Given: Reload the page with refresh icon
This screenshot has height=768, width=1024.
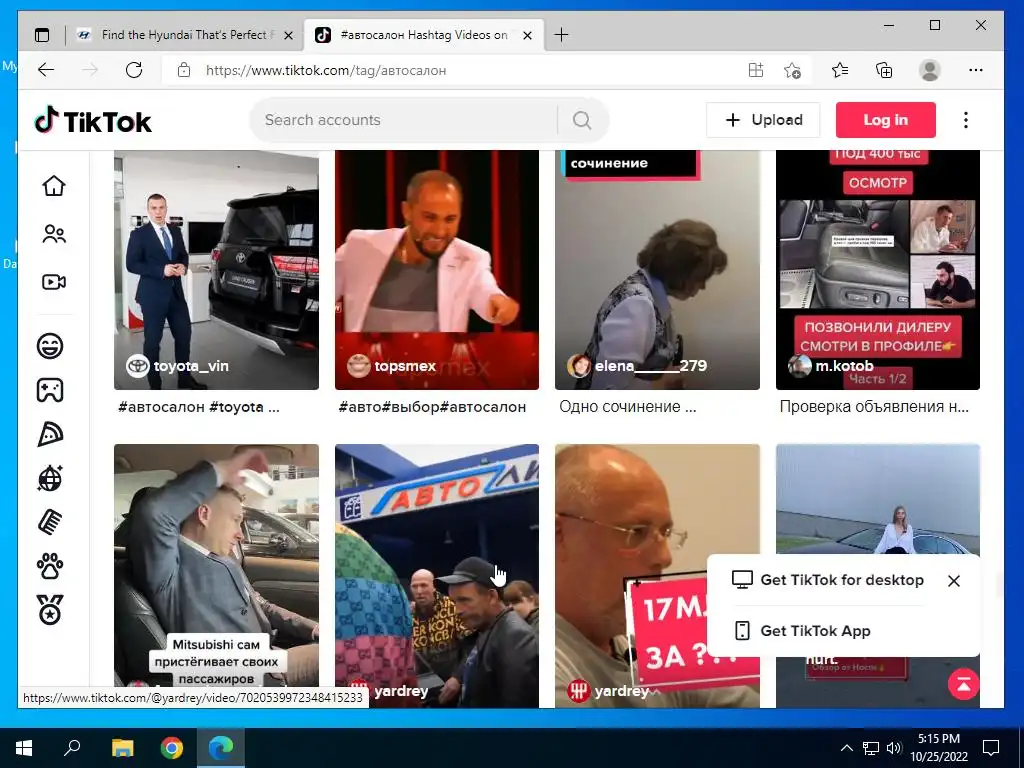Looking at the screenshot, I should [134, 70].
